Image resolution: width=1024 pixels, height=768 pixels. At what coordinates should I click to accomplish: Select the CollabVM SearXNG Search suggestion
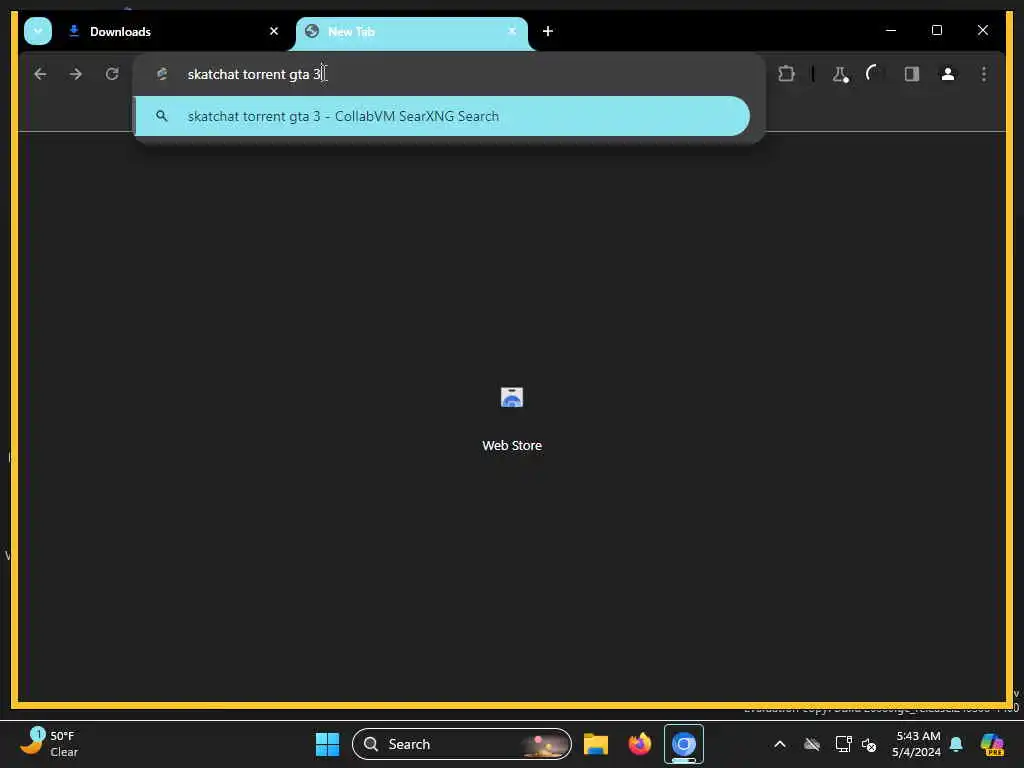(x=441, y=116)
